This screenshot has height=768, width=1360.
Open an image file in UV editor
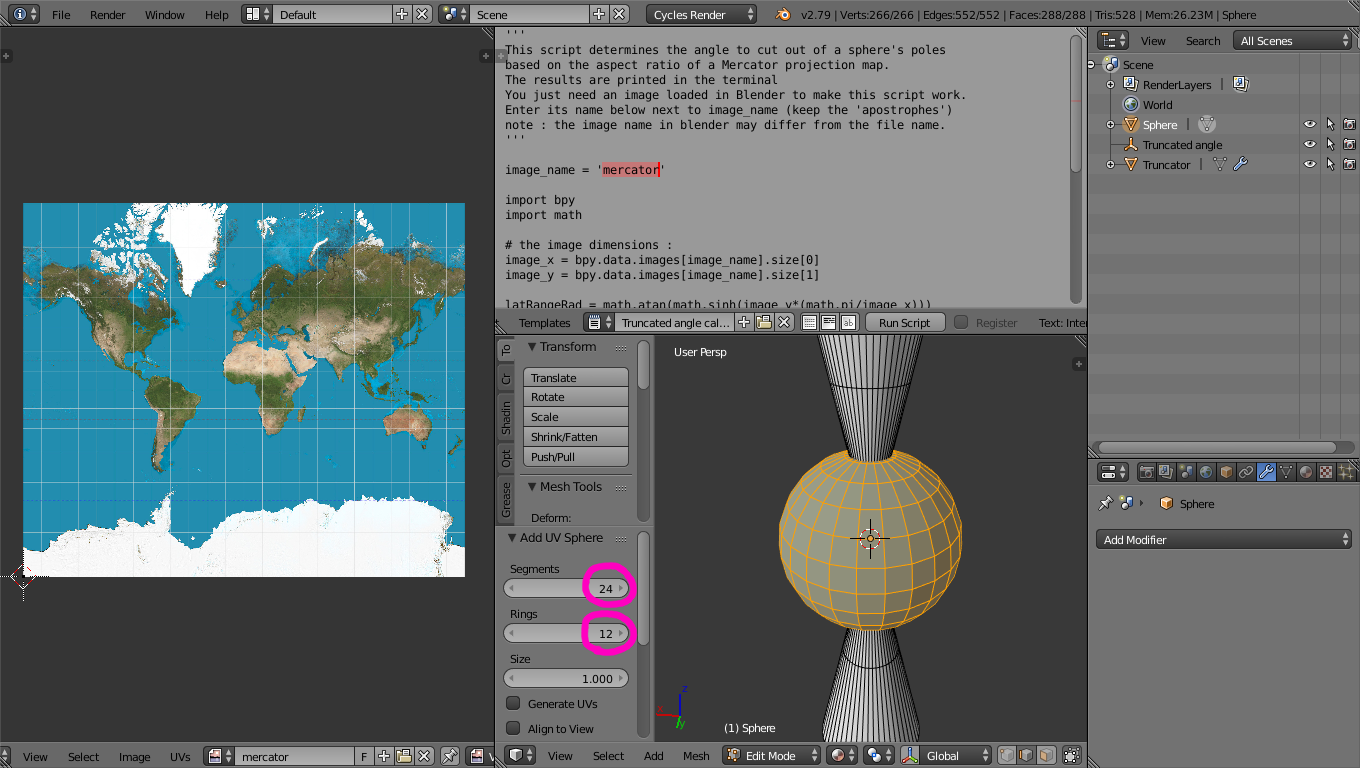click(404, 756)
